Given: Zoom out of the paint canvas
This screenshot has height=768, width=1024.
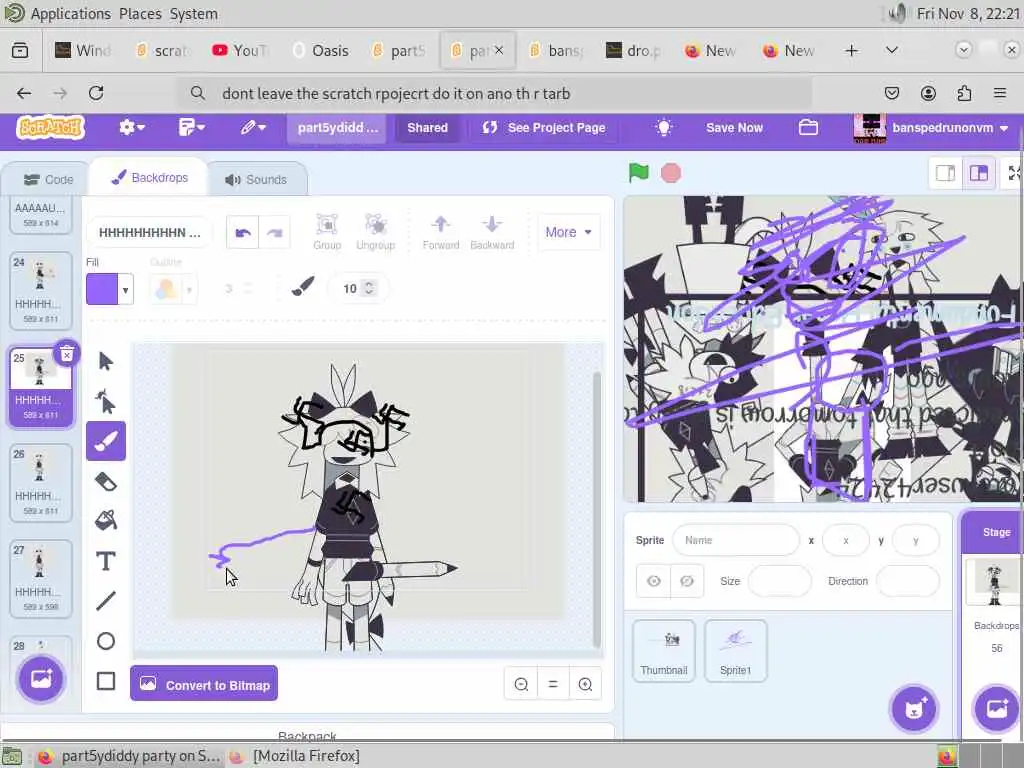Looking at the screenshot, I should tap(521, 684).
